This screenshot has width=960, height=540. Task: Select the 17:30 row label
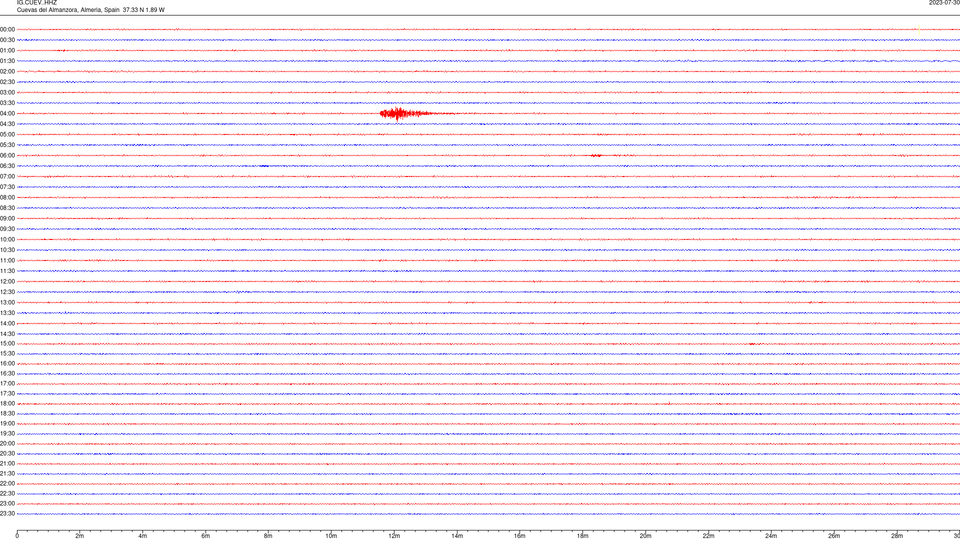click(7, 394)
